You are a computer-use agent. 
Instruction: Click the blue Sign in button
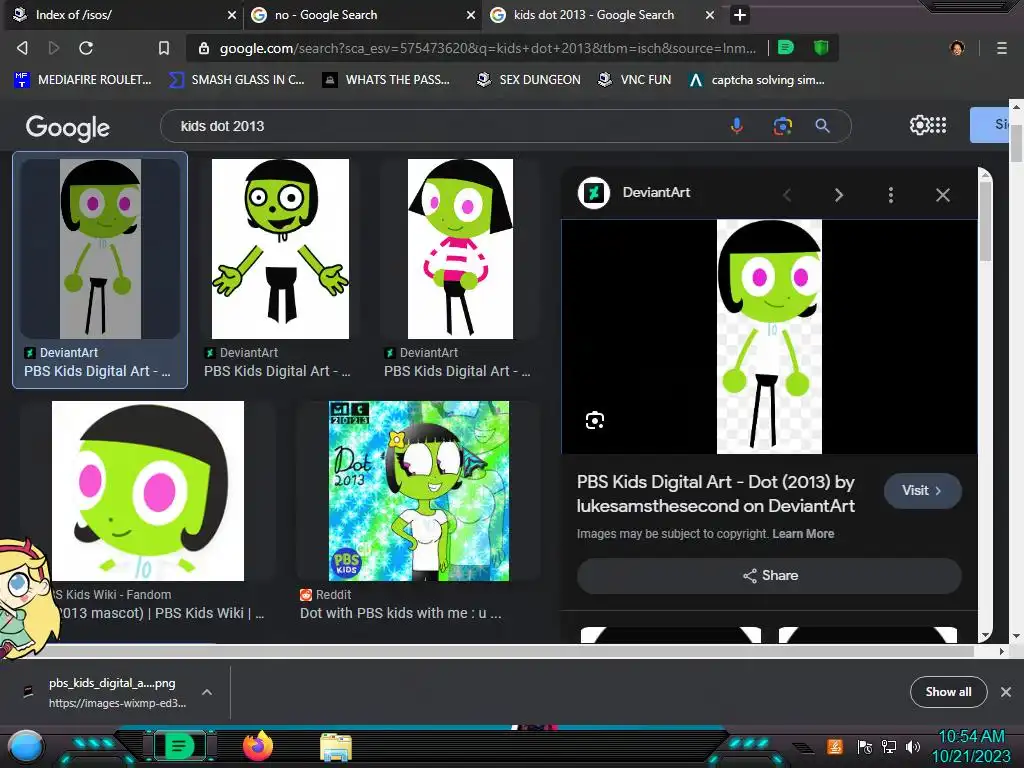point(989,125)
